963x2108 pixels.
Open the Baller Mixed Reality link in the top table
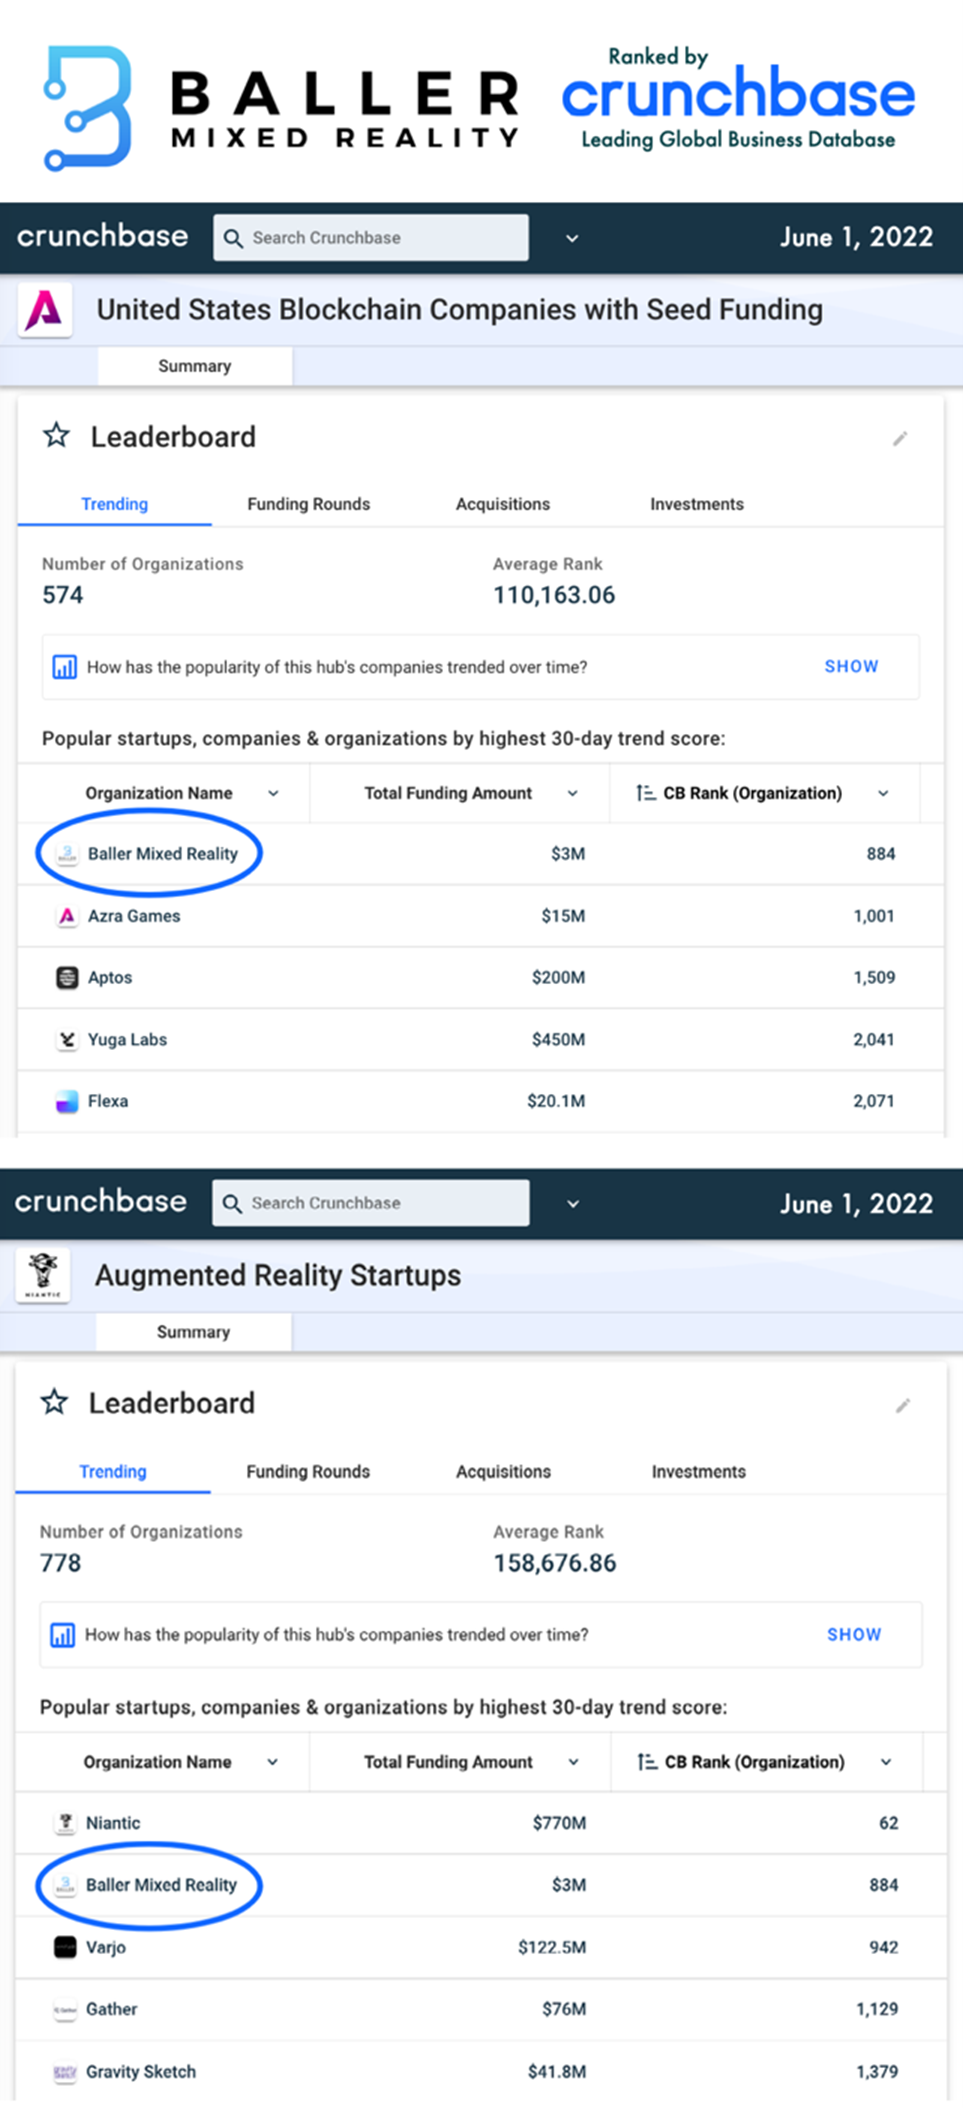coord(163,854)
